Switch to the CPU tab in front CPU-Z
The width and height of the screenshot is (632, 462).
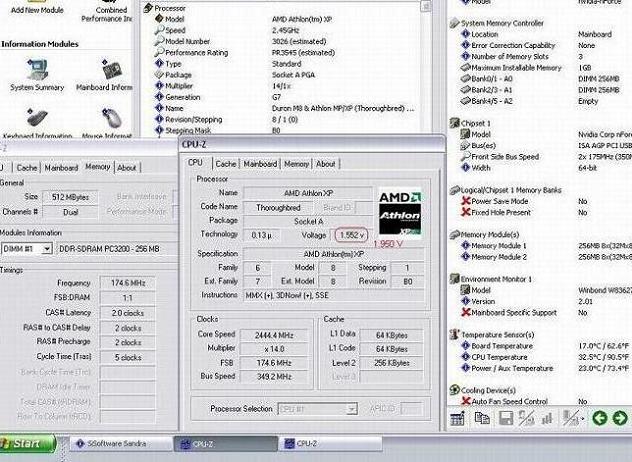coord(195,163)
